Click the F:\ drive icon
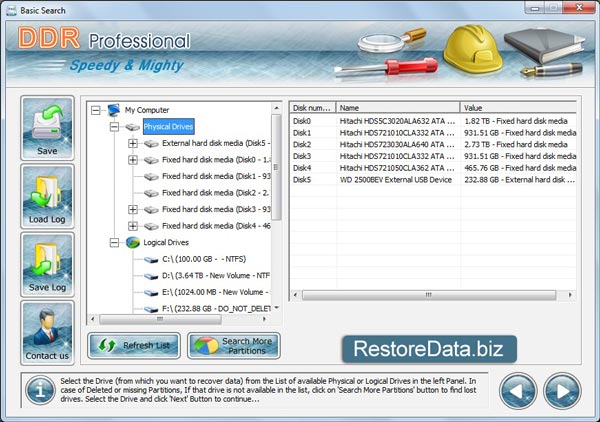Image resolution: width=600 pixels, height=422 pixels. [151, 309]
